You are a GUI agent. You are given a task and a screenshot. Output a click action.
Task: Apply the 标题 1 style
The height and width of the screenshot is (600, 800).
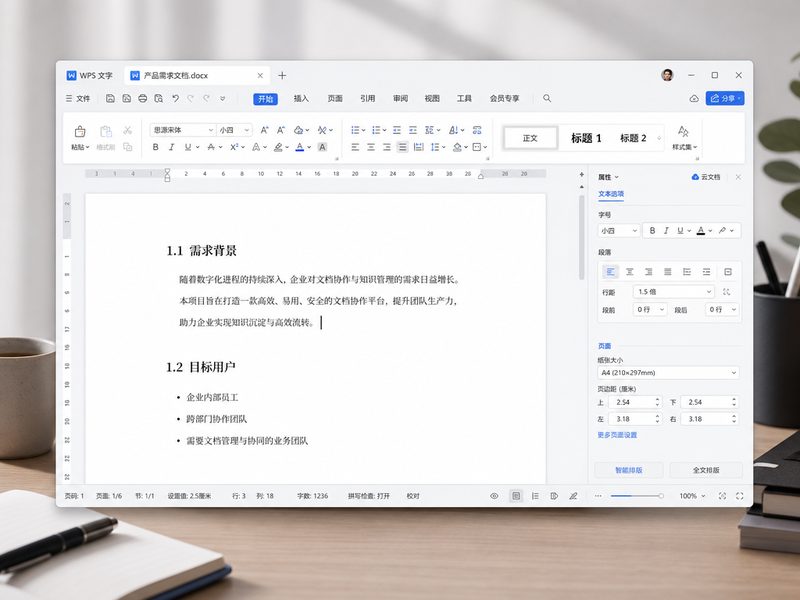pos(586,138)
